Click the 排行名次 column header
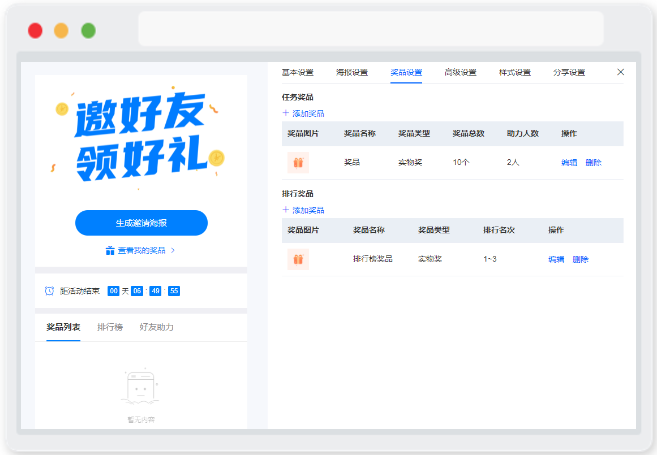This screenshot has width=657, height=455. (x=499, y=230)
